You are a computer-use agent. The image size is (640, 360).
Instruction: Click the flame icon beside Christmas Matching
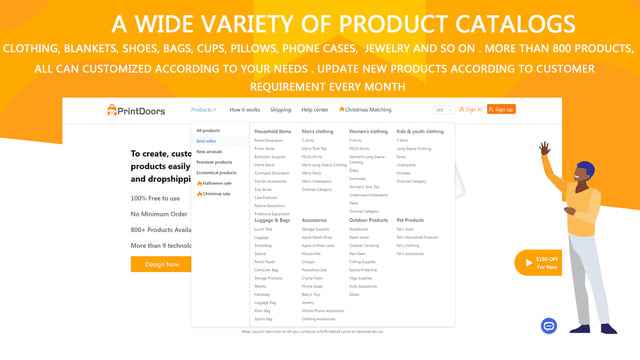[342, 109]
